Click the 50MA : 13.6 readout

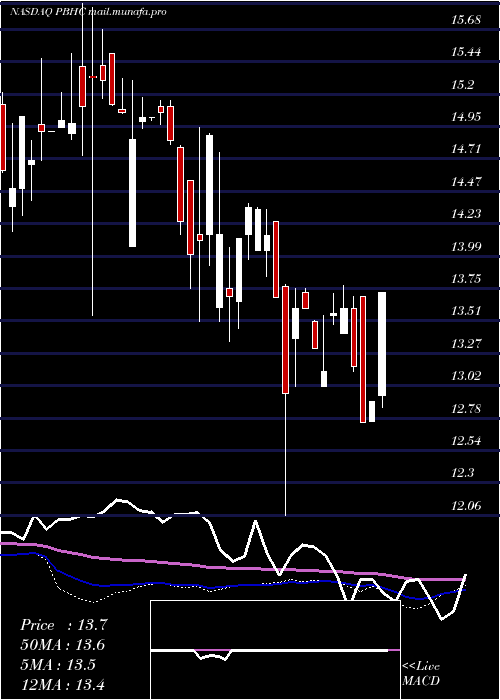pos(62,645)
